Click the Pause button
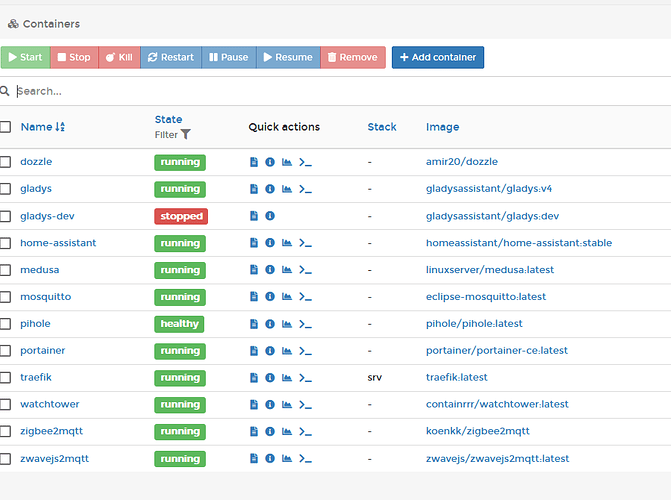This screenshot has width=671, height=500. point(229,57)
